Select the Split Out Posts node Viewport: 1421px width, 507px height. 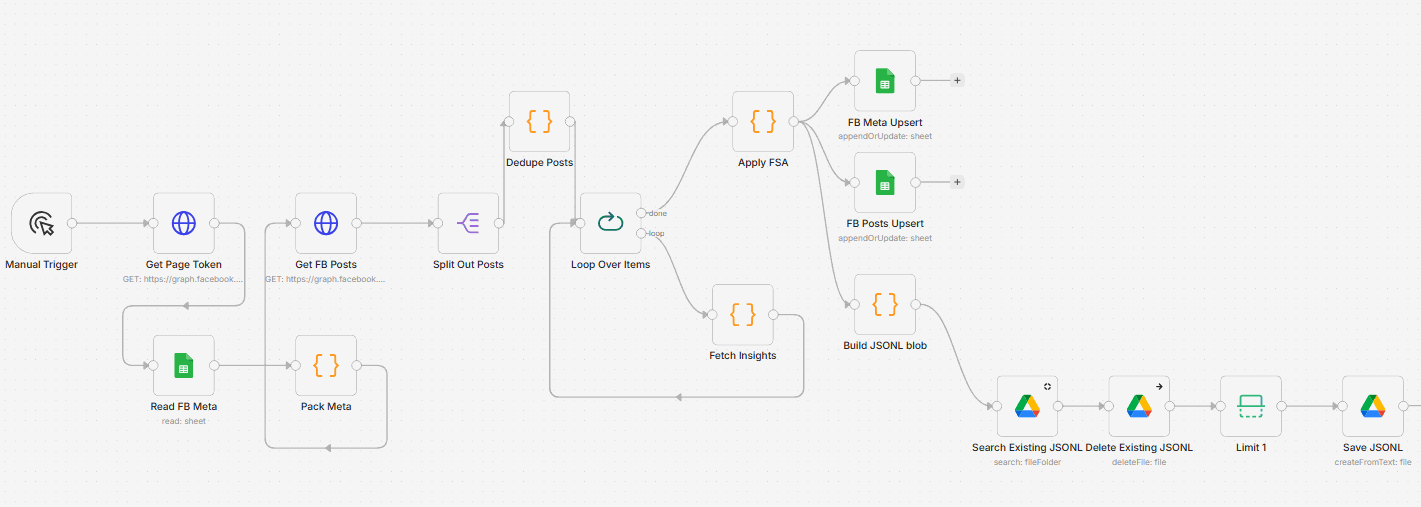[468, 223]
